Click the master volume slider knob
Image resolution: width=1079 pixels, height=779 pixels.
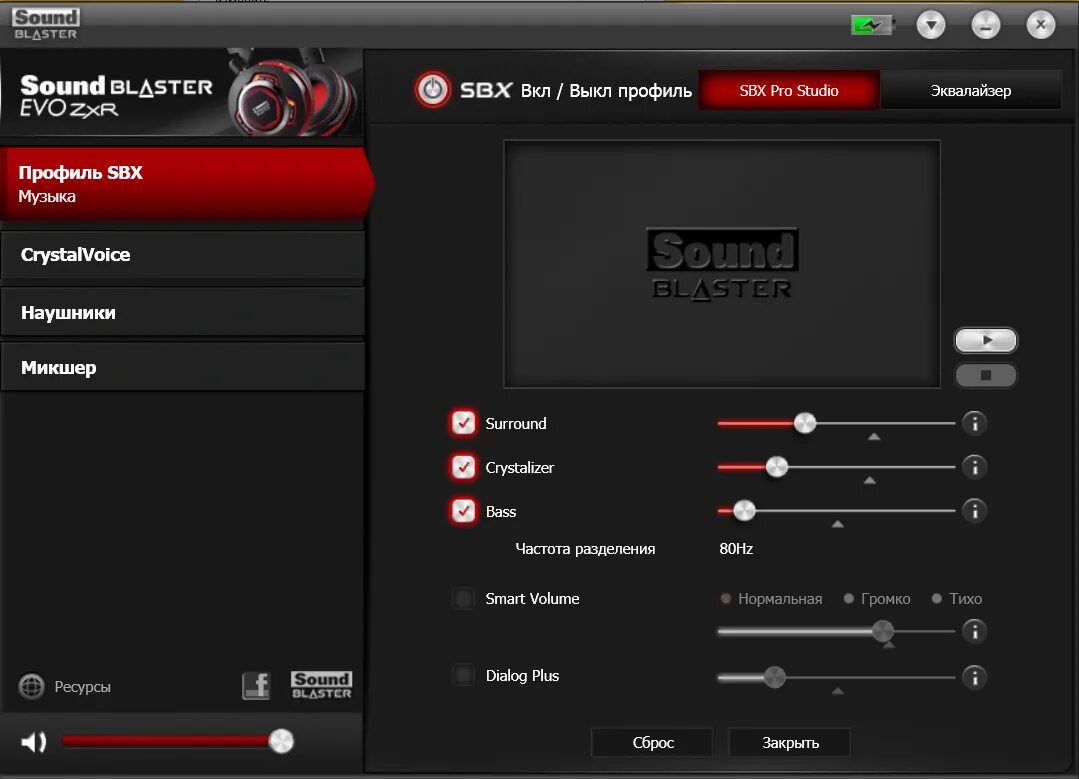(x=281, y=741)
